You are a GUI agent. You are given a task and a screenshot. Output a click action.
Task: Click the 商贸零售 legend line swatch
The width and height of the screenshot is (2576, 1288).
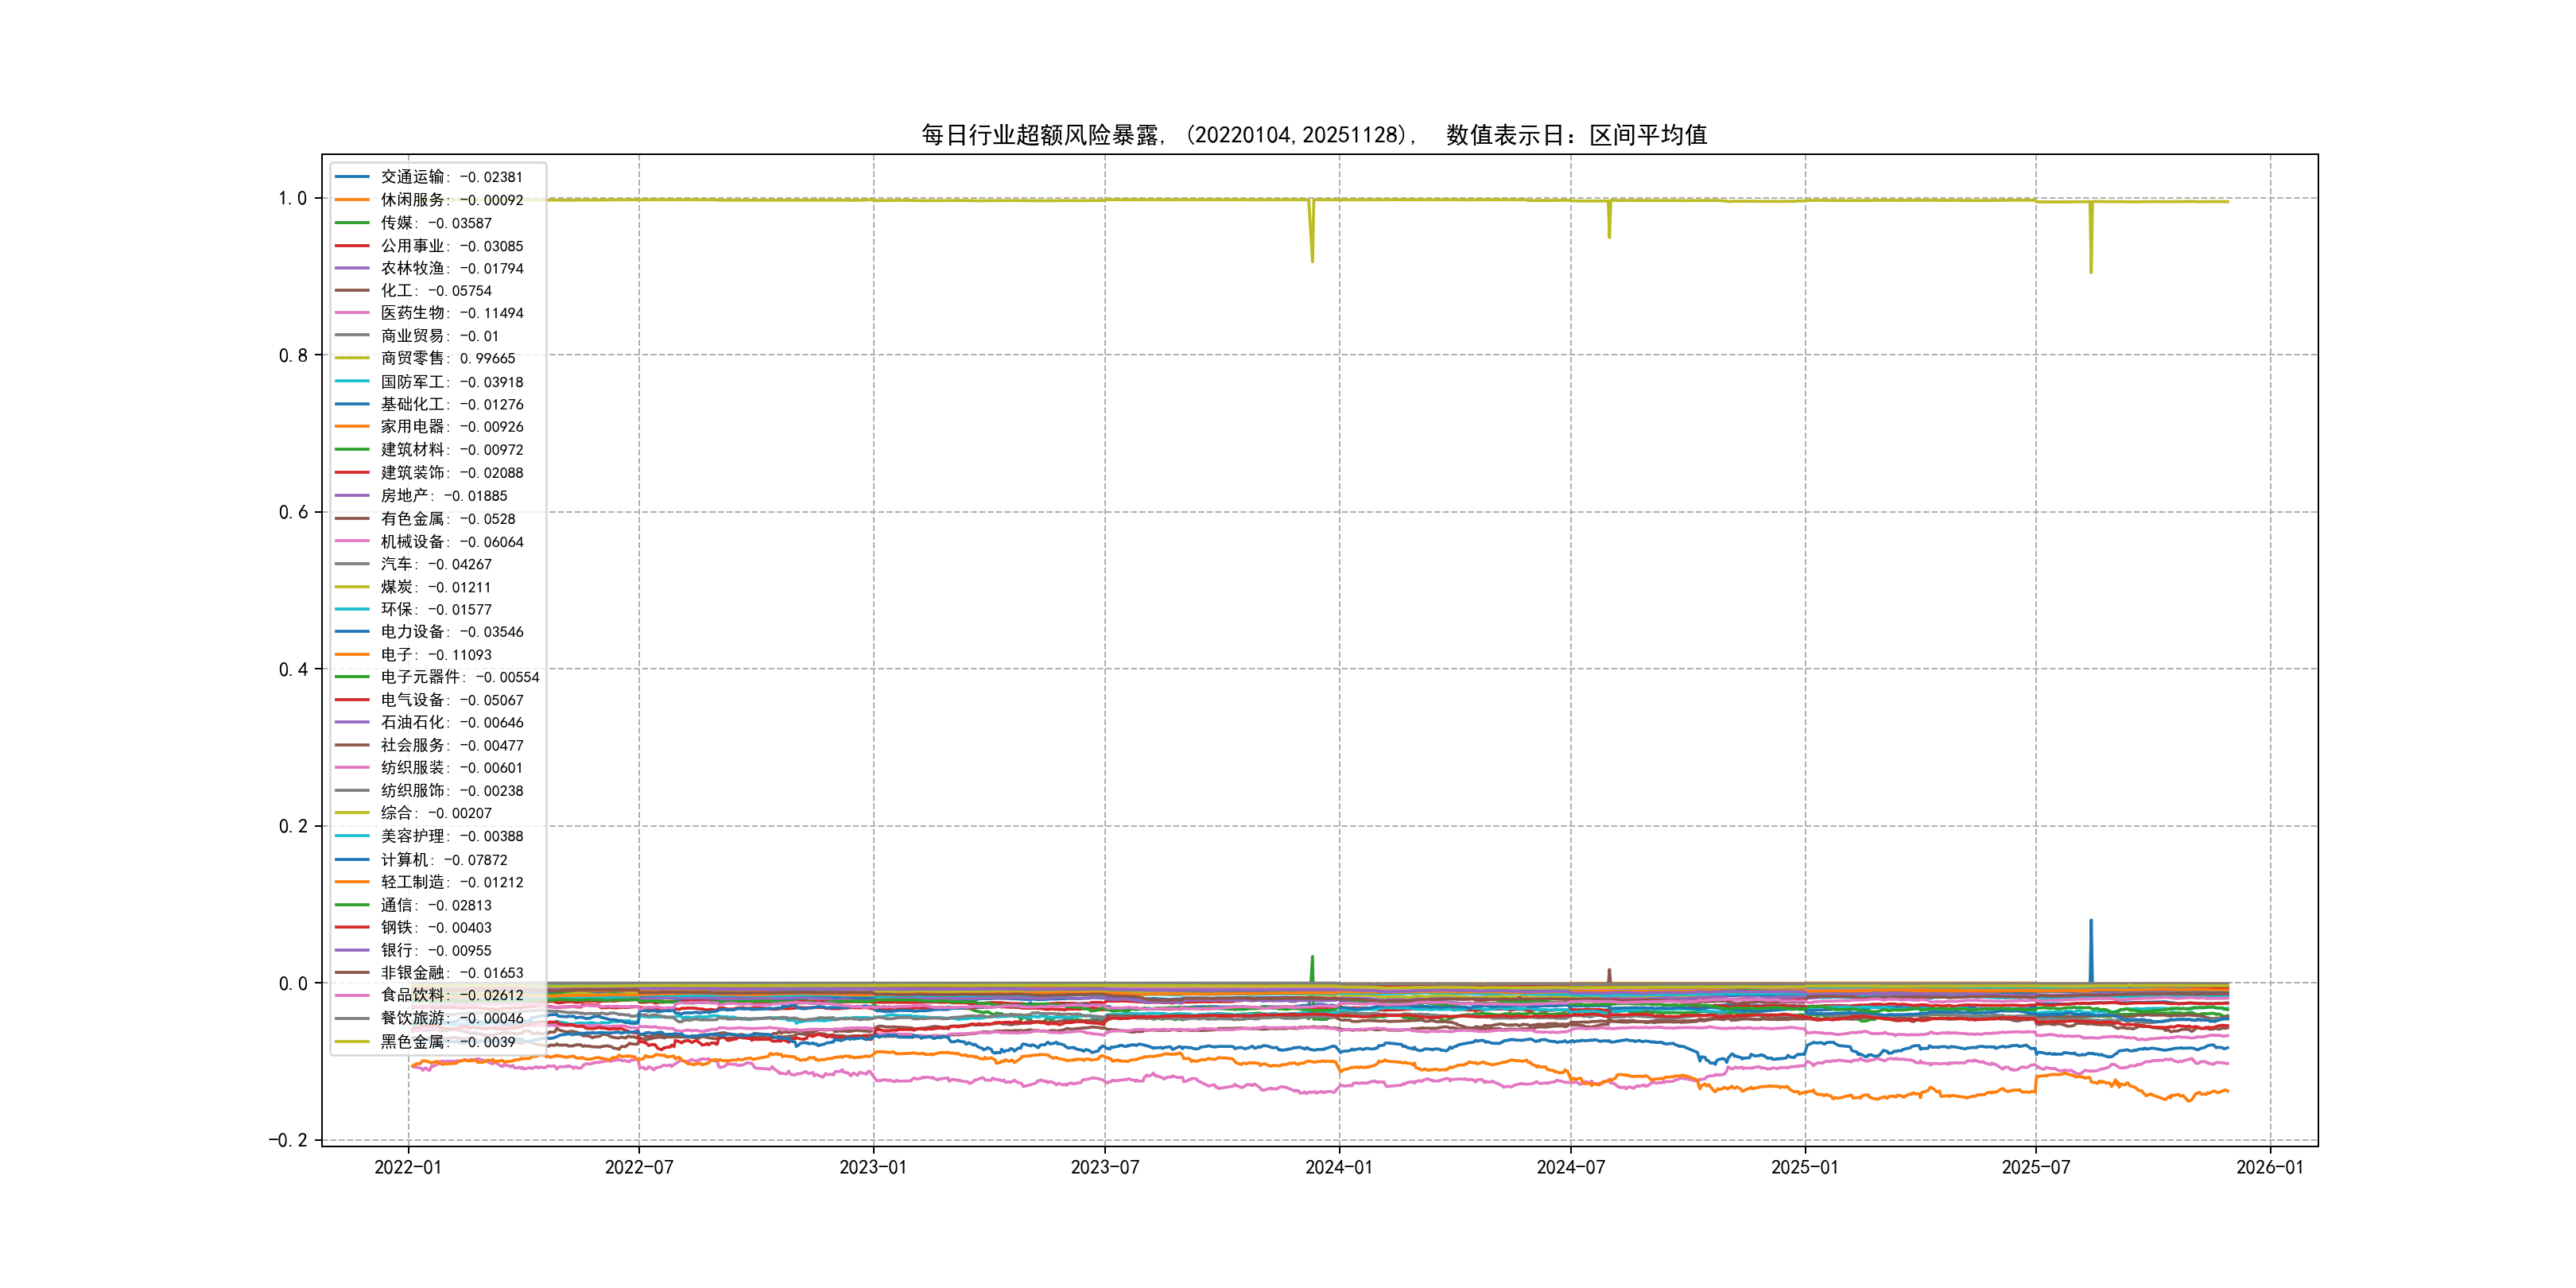pos(352,358)
